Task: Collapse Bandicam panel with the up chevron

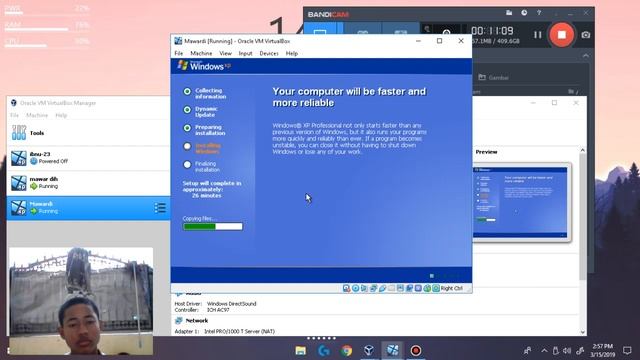Action: pyautogui.click(x=586, y=56)
